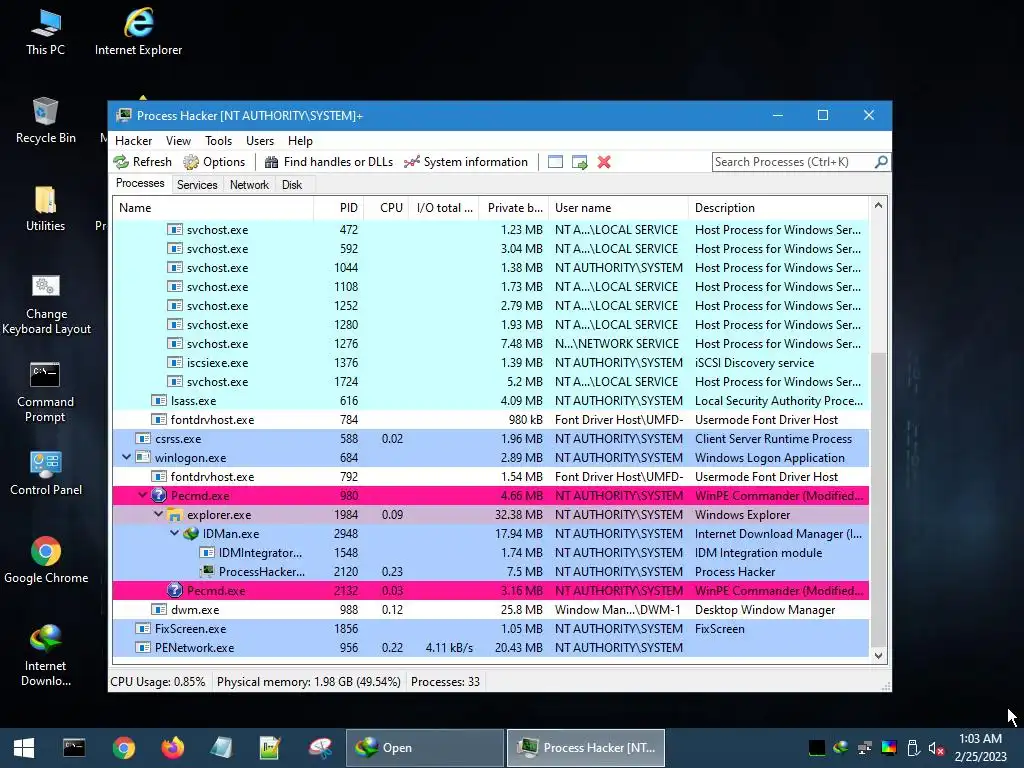Open Internet Download Manager desktop icon
The image size is (1024, 768).
point(46,655)
